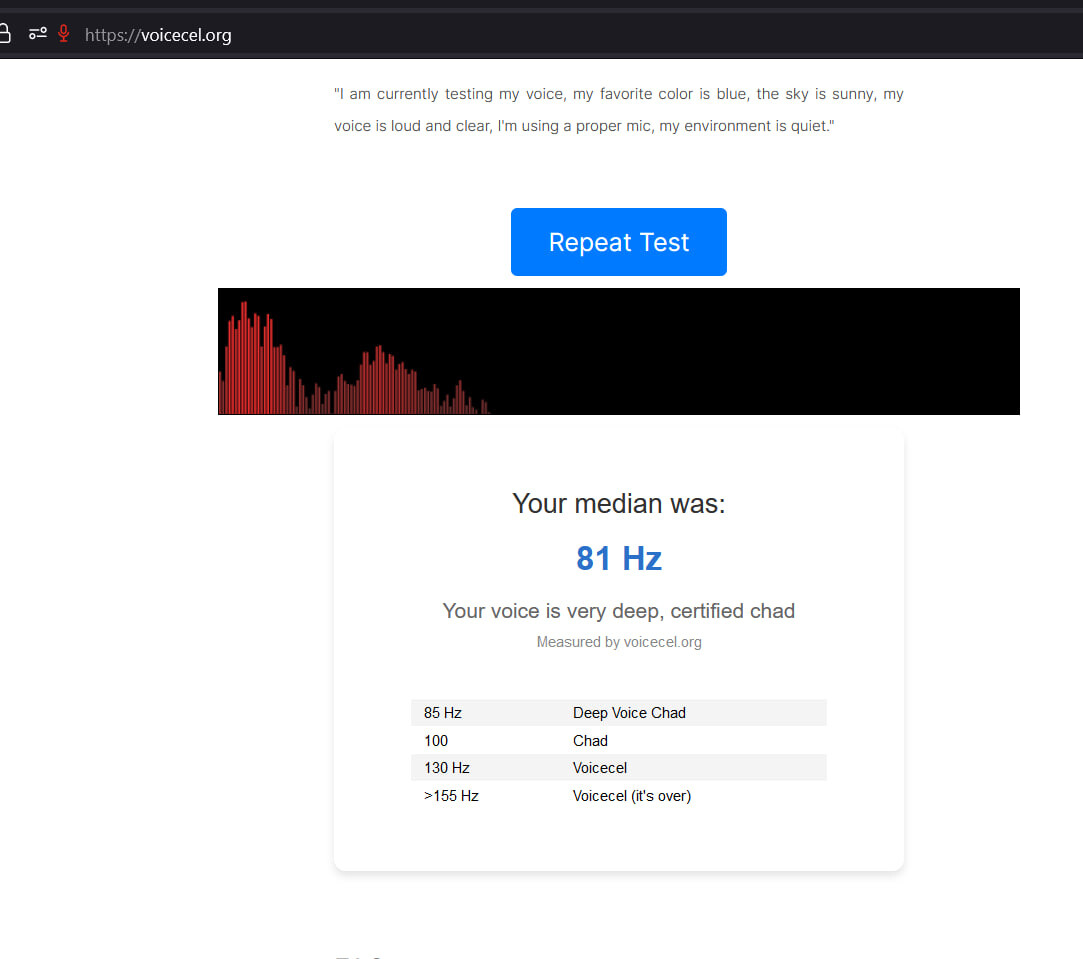
Task: Click the padlock icon beside the URL
Action: pos(5,34)
